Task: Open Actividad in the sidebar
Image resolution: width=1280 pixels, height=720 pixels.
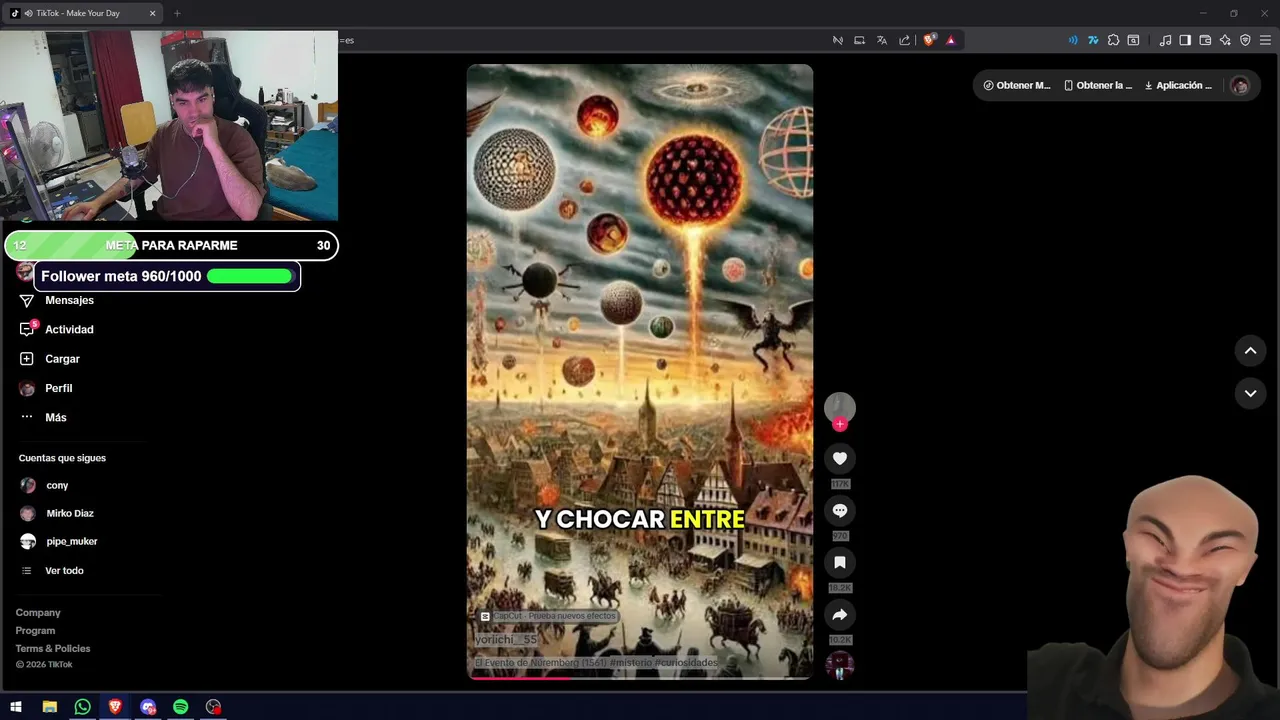Action: 69,330
